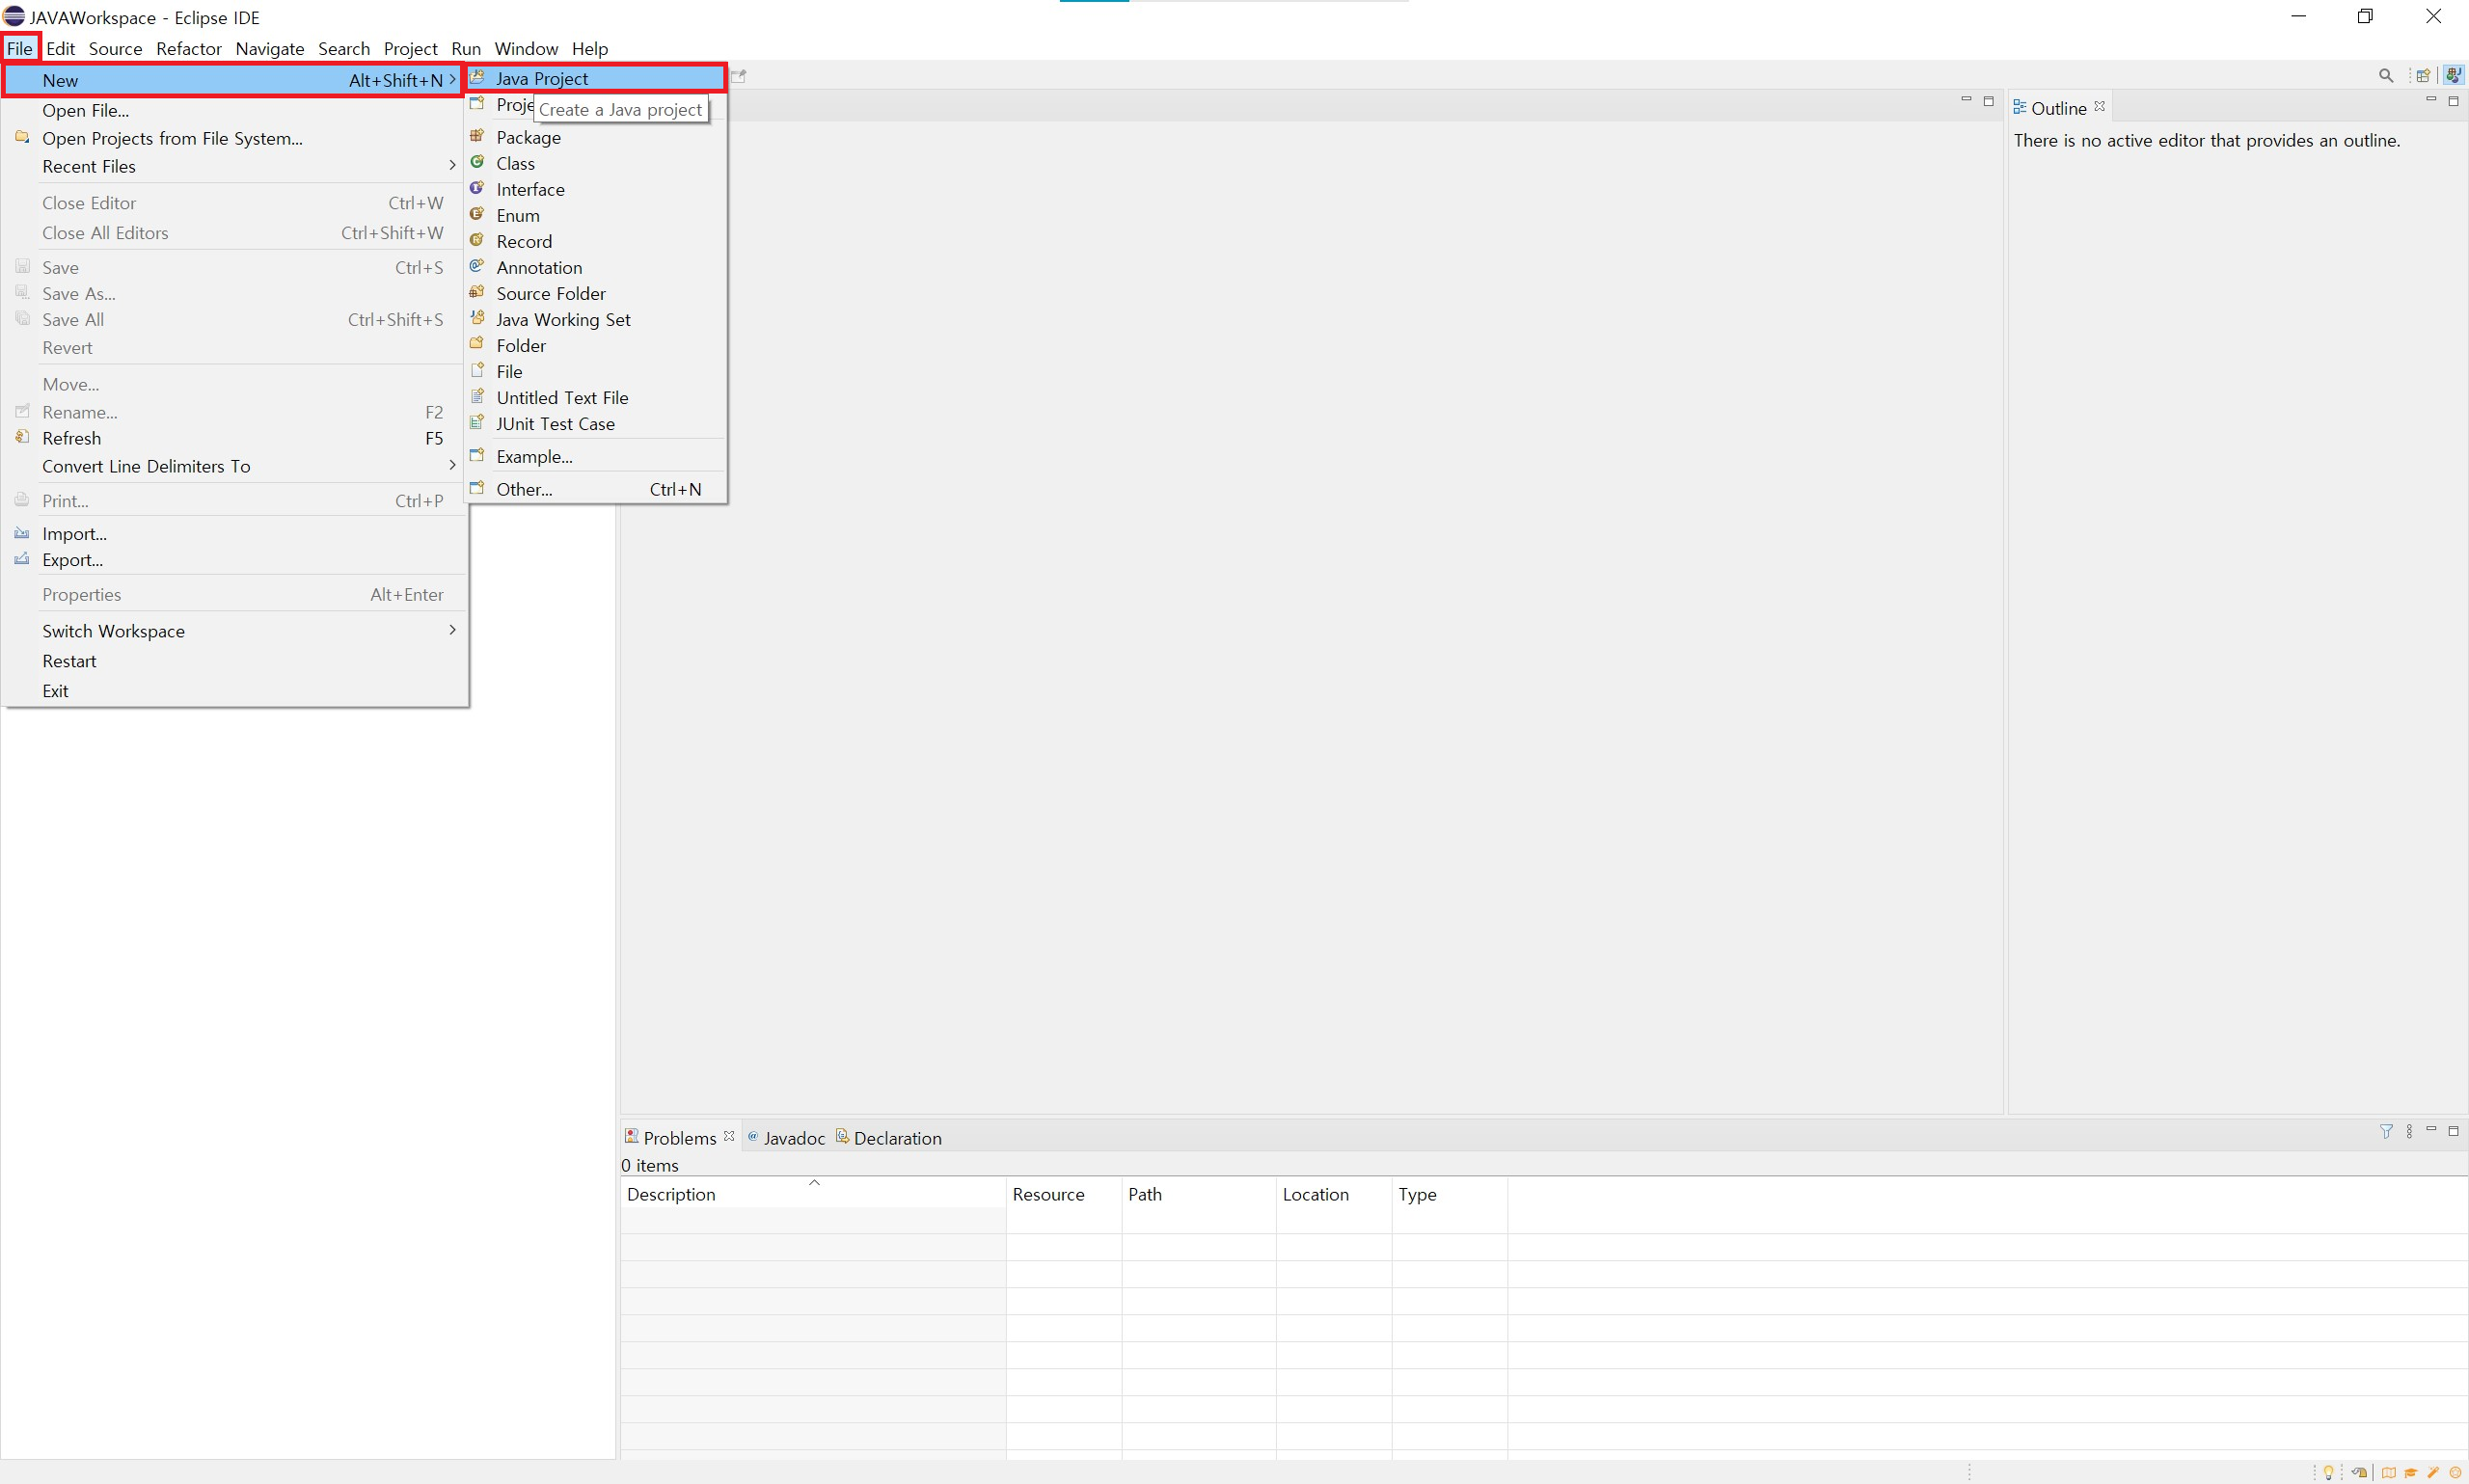Open the Window menu
Screen dimensions: 2469x1484
[x=525, y=48]
